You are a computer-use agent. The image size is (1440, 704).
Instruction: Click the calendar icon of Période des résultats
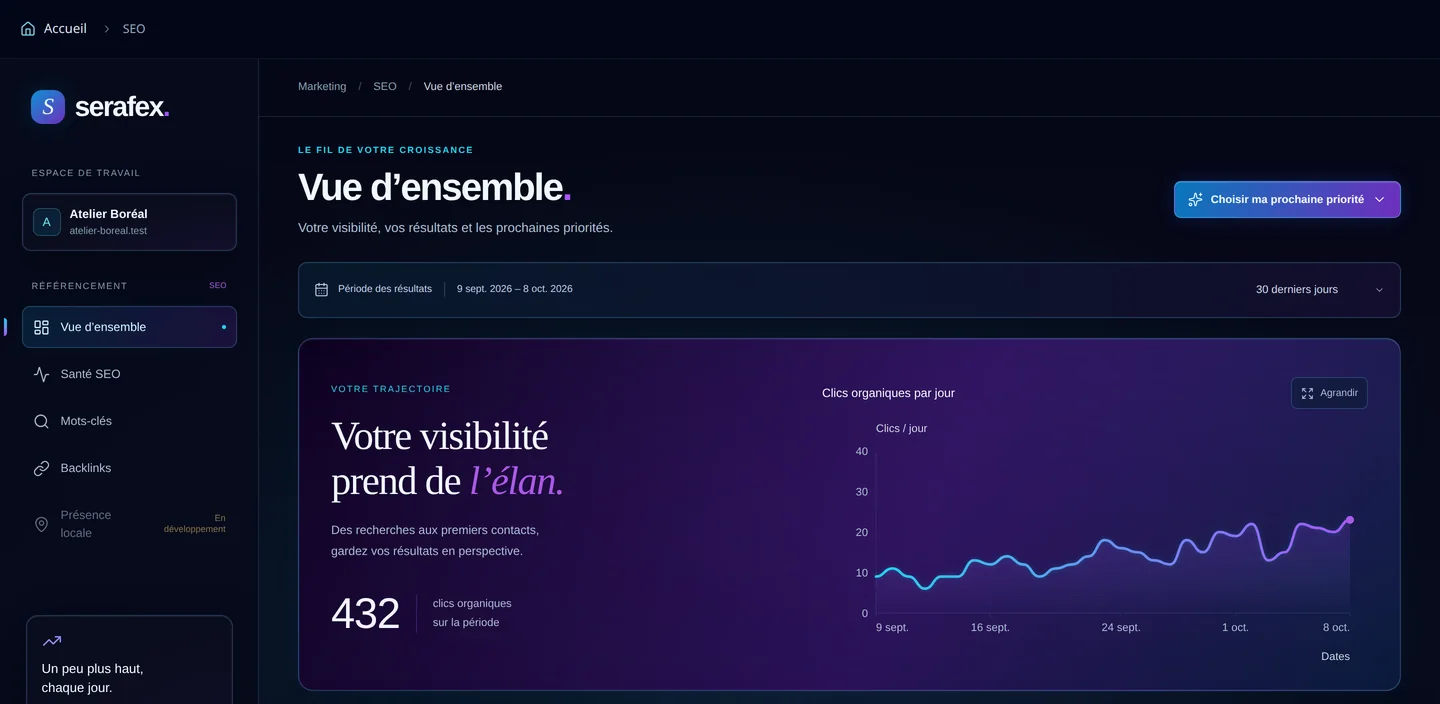click(322, 290)
